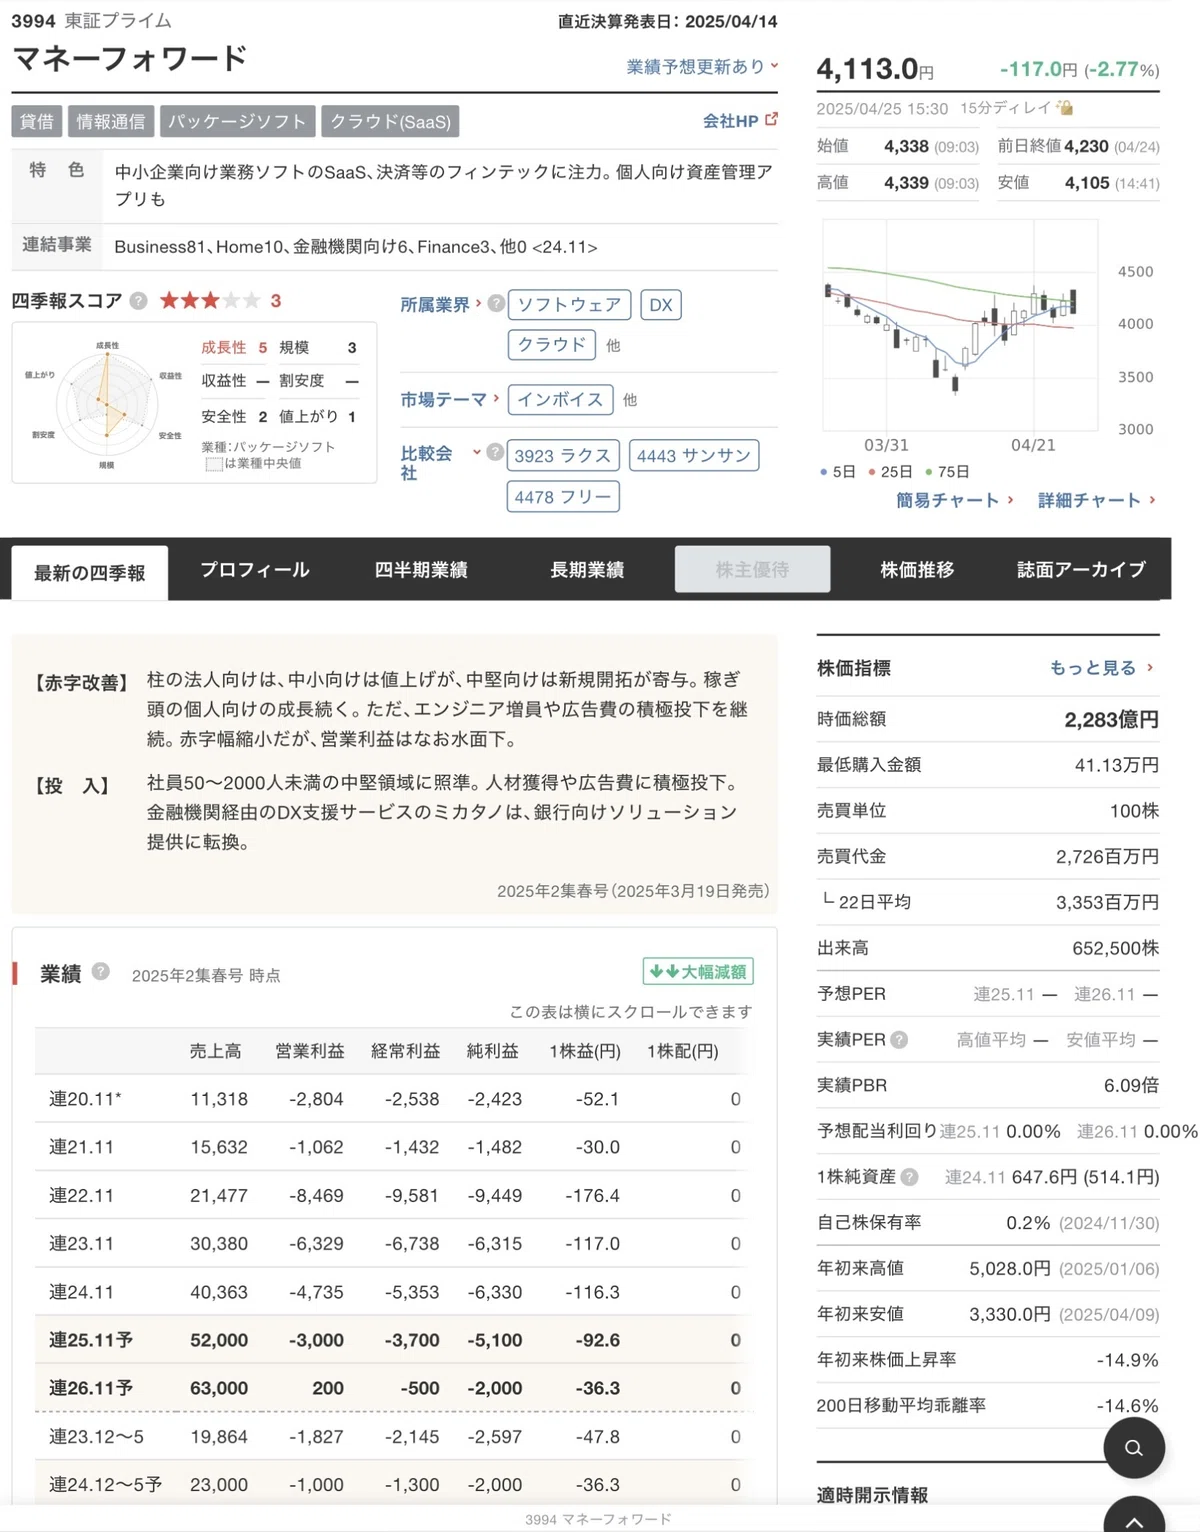Click the 連24.11 row label

pyautogui.click(x=81, y=1292)
